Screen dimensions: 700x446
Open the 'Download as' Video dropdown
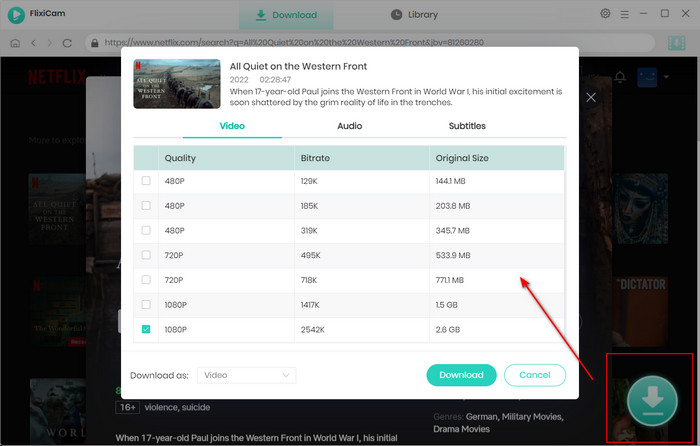click(x=246, y=375)
